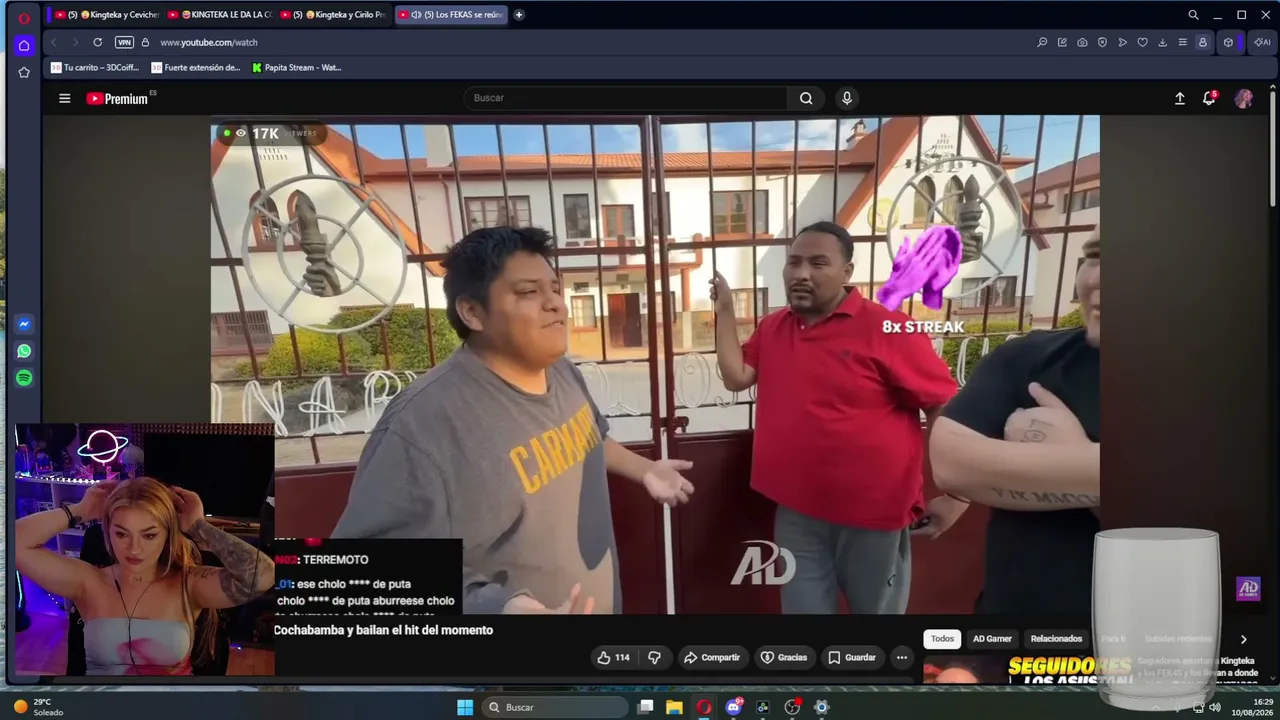This screenshot has height=720, width=1280.
Task: Add page to Opera pinboards heart
Action: click(1142, 42)
